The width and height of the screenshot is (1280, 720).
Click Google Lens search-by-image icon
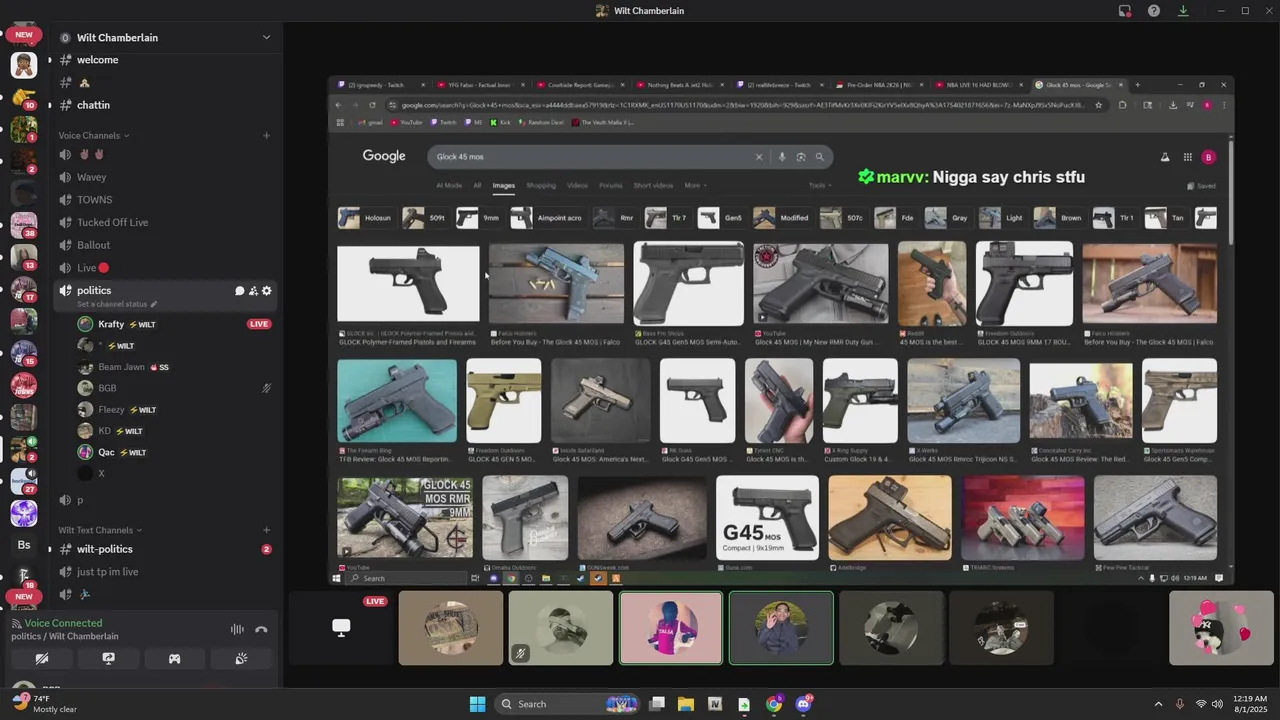click(x=801, y=157)
